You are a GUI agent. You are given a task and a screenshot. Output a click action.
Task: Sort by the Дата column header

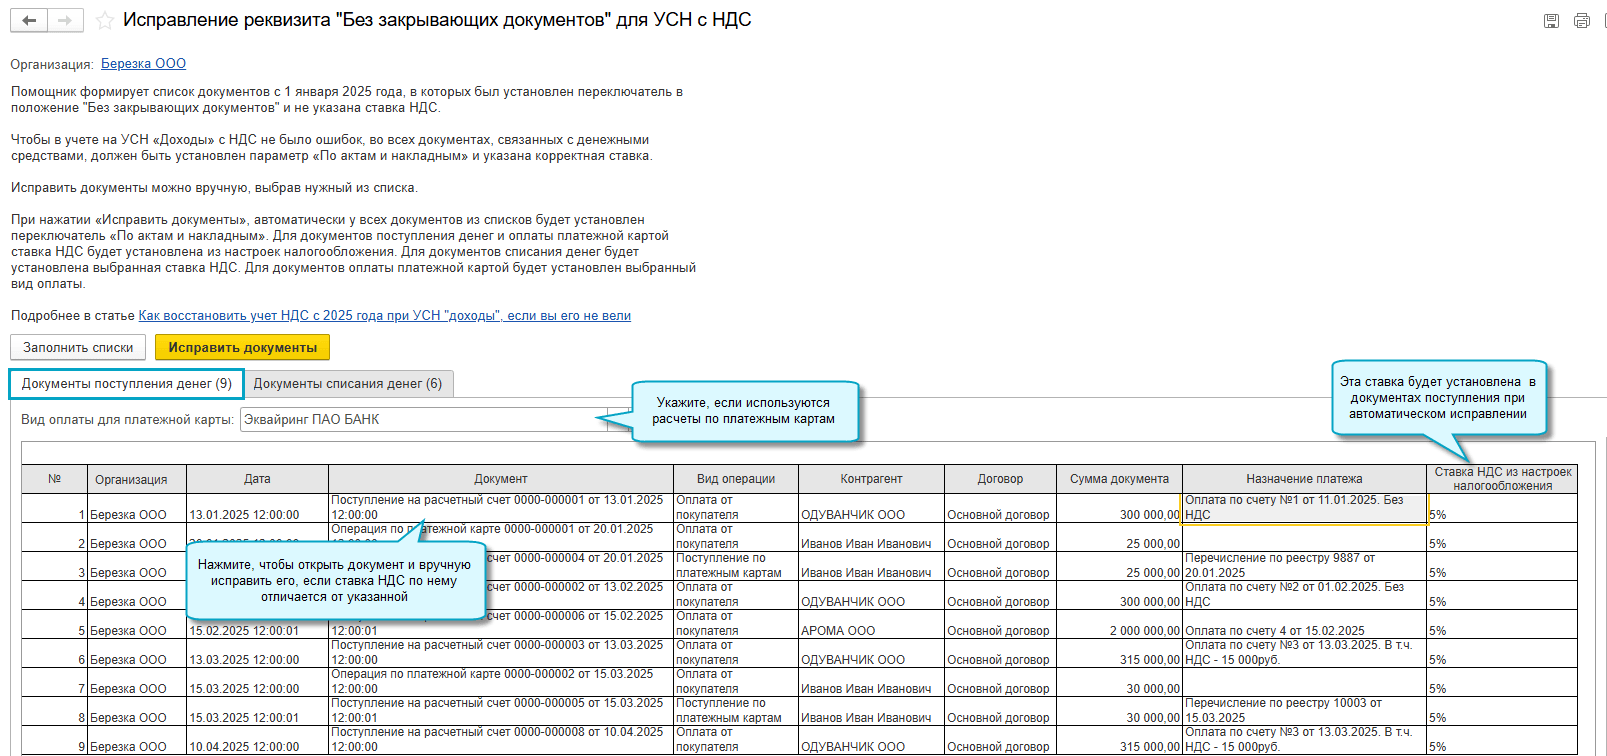(x=257, y=479)
